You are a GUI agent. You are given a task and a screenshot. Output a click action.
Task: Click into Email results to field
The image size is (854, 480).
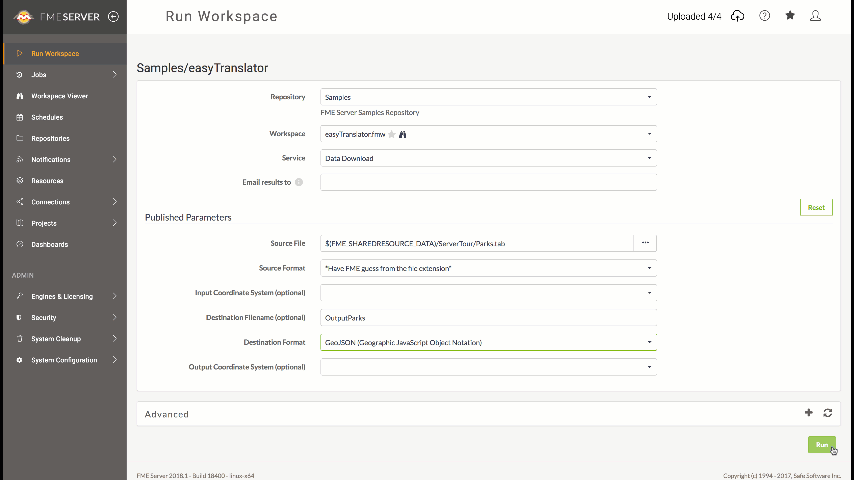(x=488, y=182)
